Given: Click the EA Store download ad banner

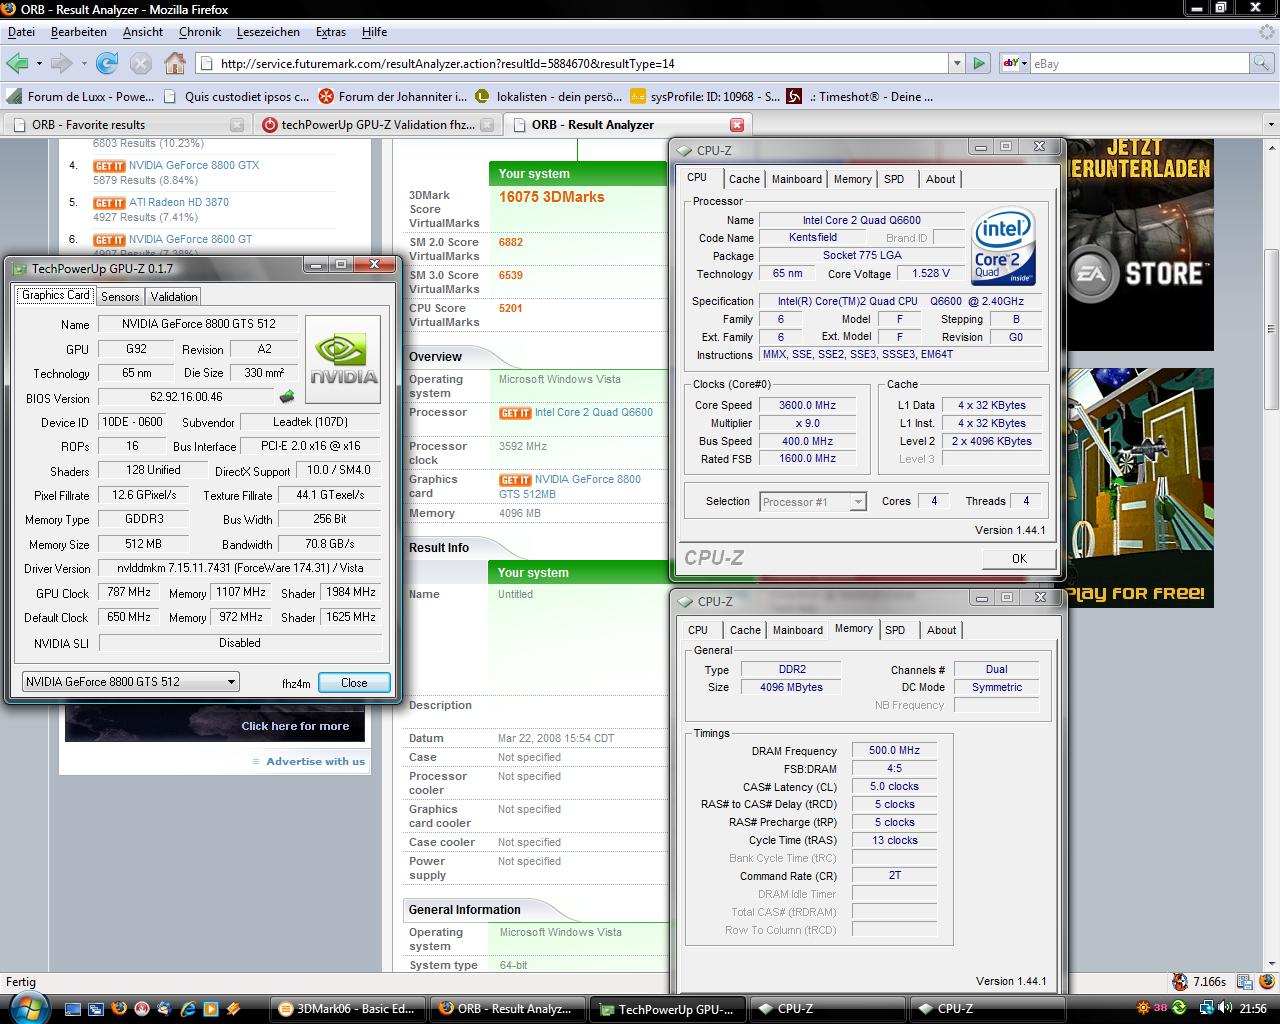Looking at the screenshot, I should coord(1140,245).
